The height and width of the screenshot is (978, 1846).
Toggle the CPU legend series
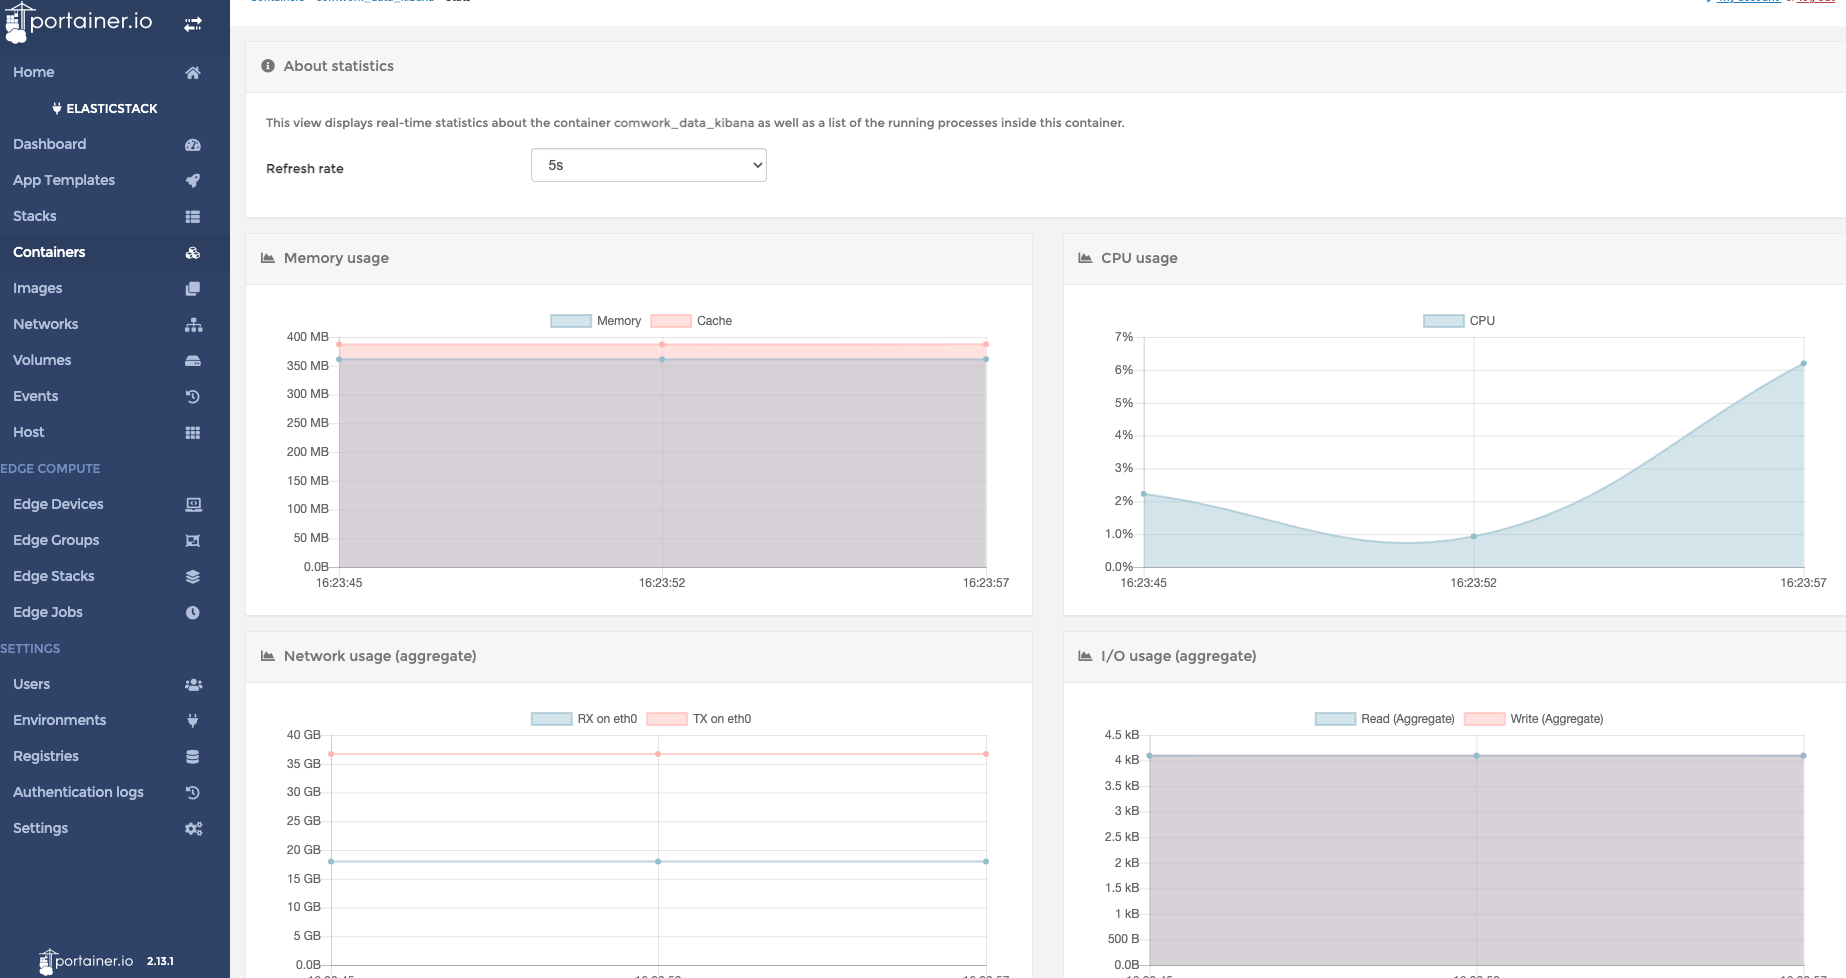tap(1459, 321)
